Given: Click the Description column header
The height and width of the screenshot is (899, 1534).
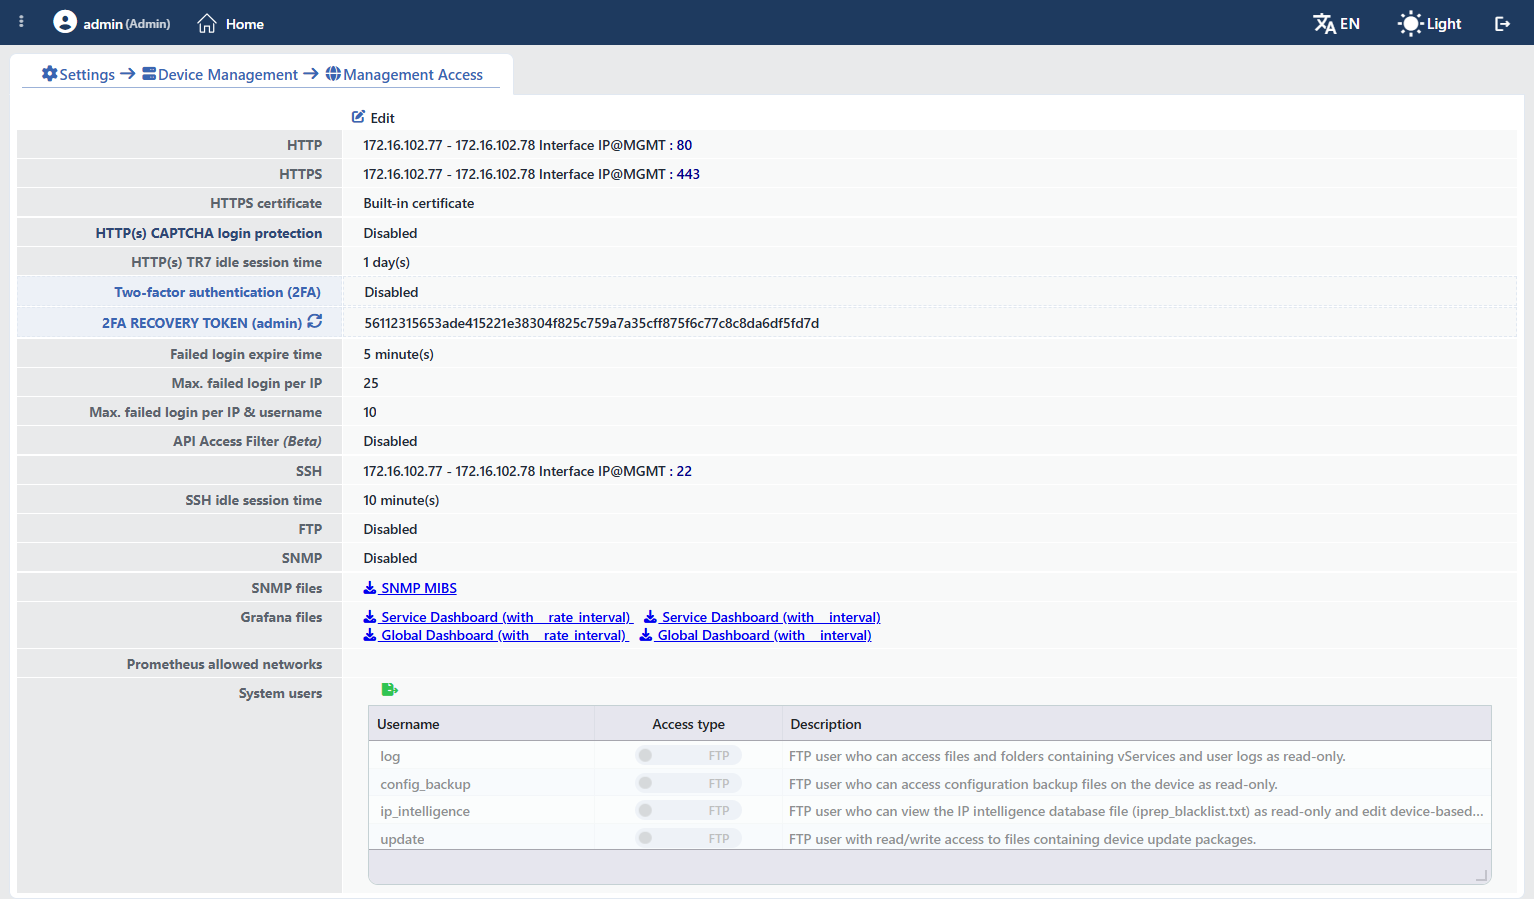Looking at the screenshot, I should [1136, 724].
